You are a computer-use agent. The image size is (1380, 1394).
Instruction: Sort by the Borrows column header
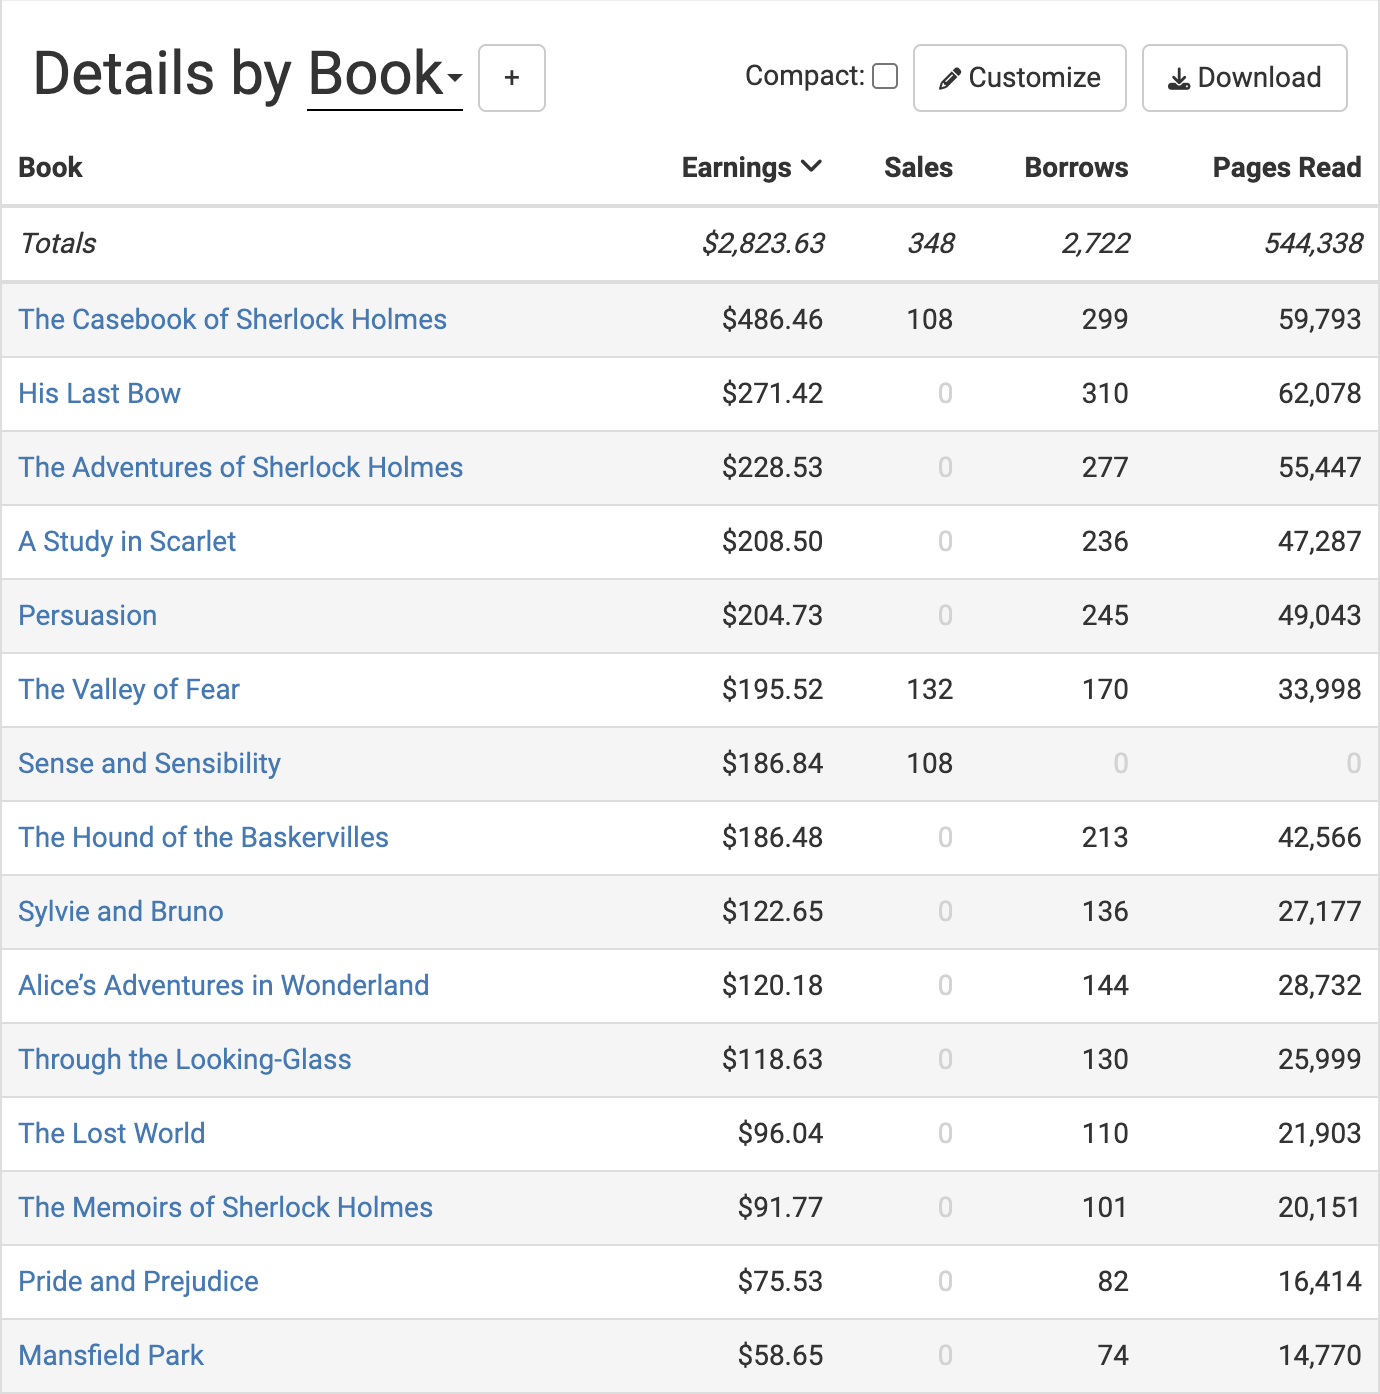pos(1076,167)
